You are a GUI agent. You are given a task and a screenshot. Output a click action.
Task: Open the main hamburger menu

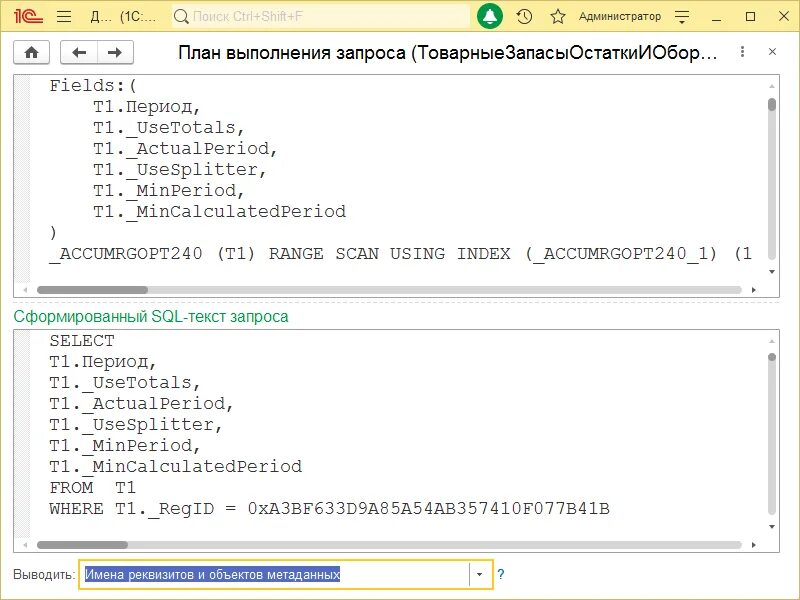coord(64,16)
